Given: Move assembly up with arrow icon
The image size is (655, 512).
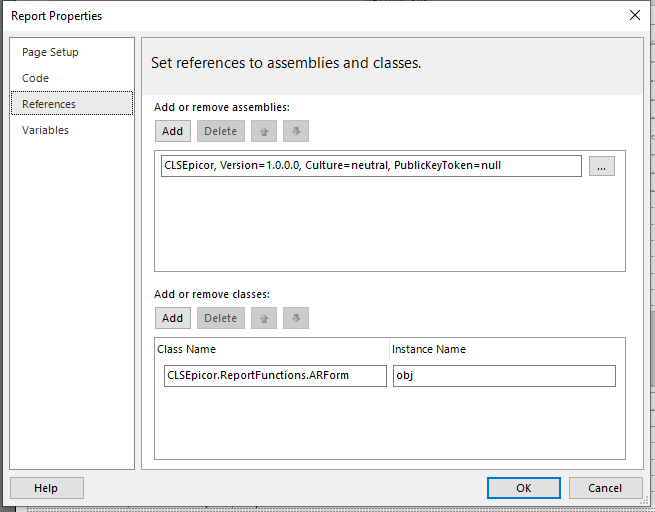Looking at the screenshot, I should coord(264,131).
